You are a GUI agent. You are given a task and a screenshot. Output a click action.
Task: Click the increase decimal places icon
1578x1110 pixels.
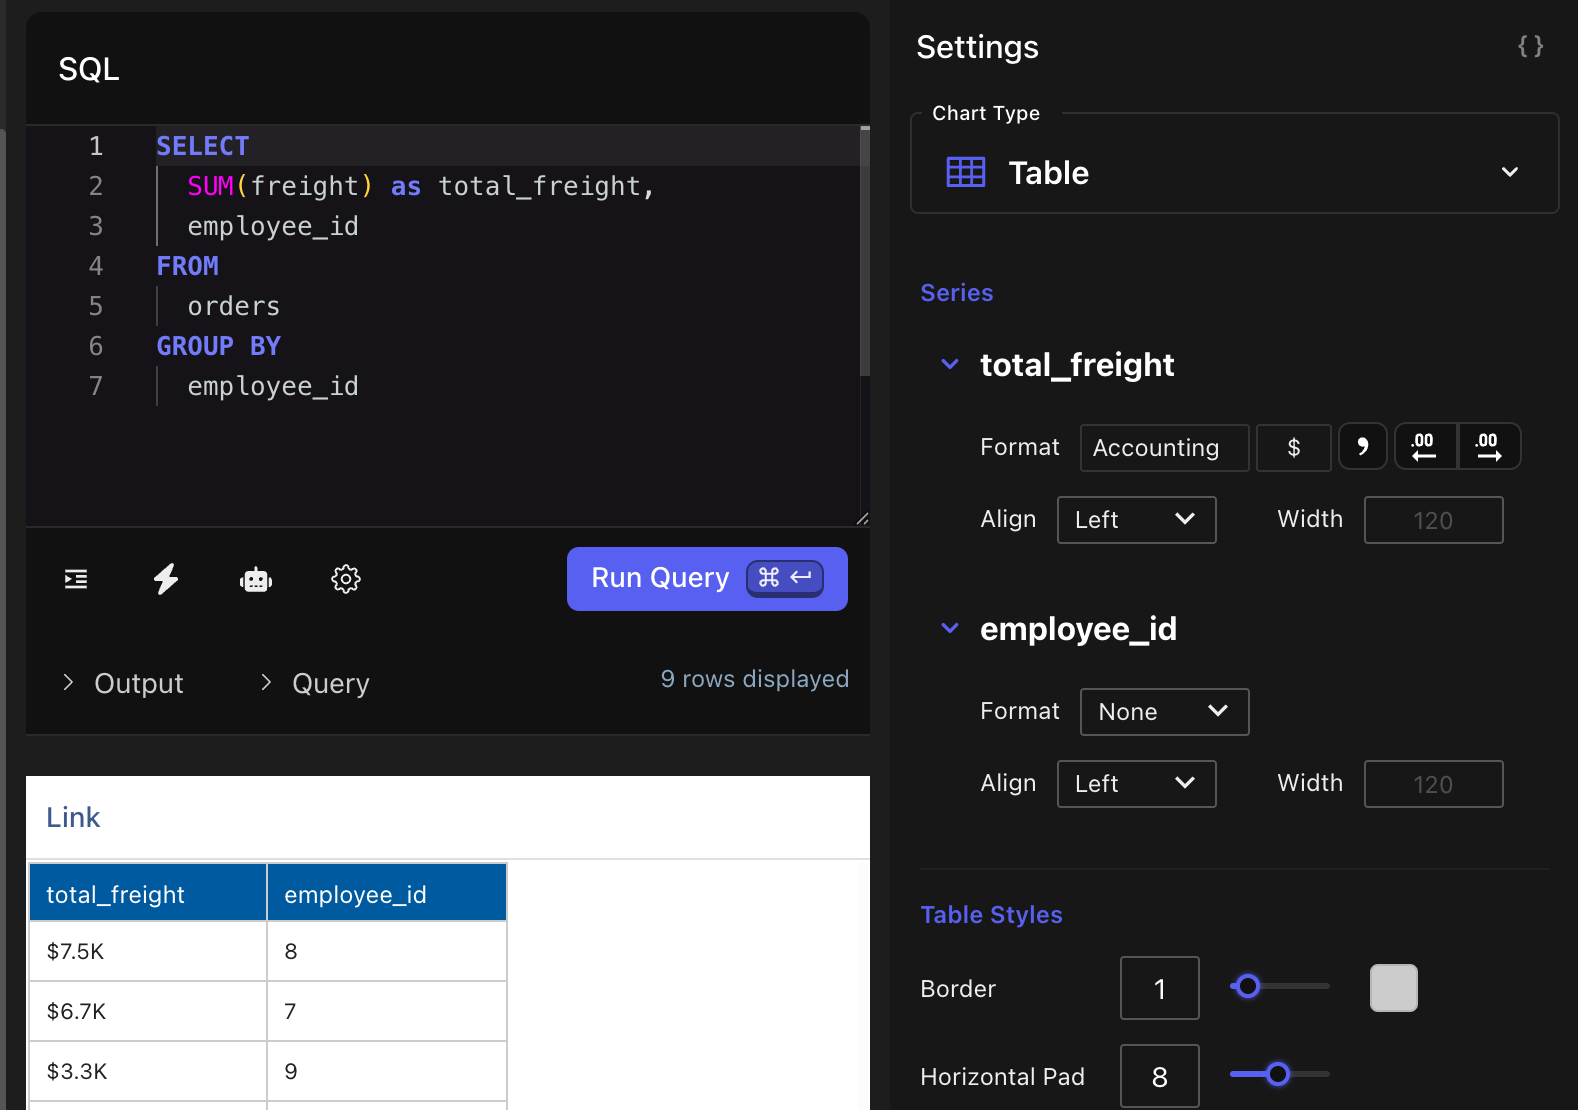coord(1488,446)
